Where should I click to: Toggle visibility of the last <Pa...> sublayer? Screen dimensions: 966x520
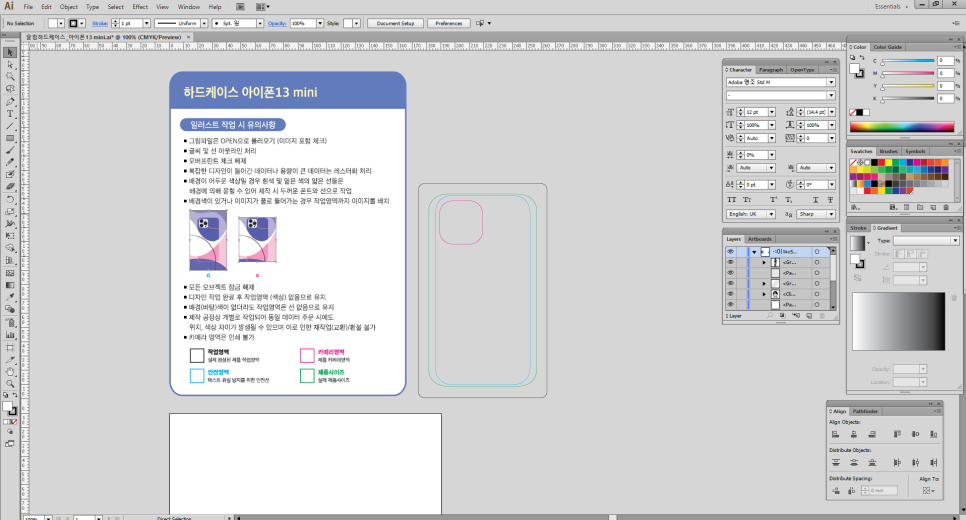coord(730,304)
